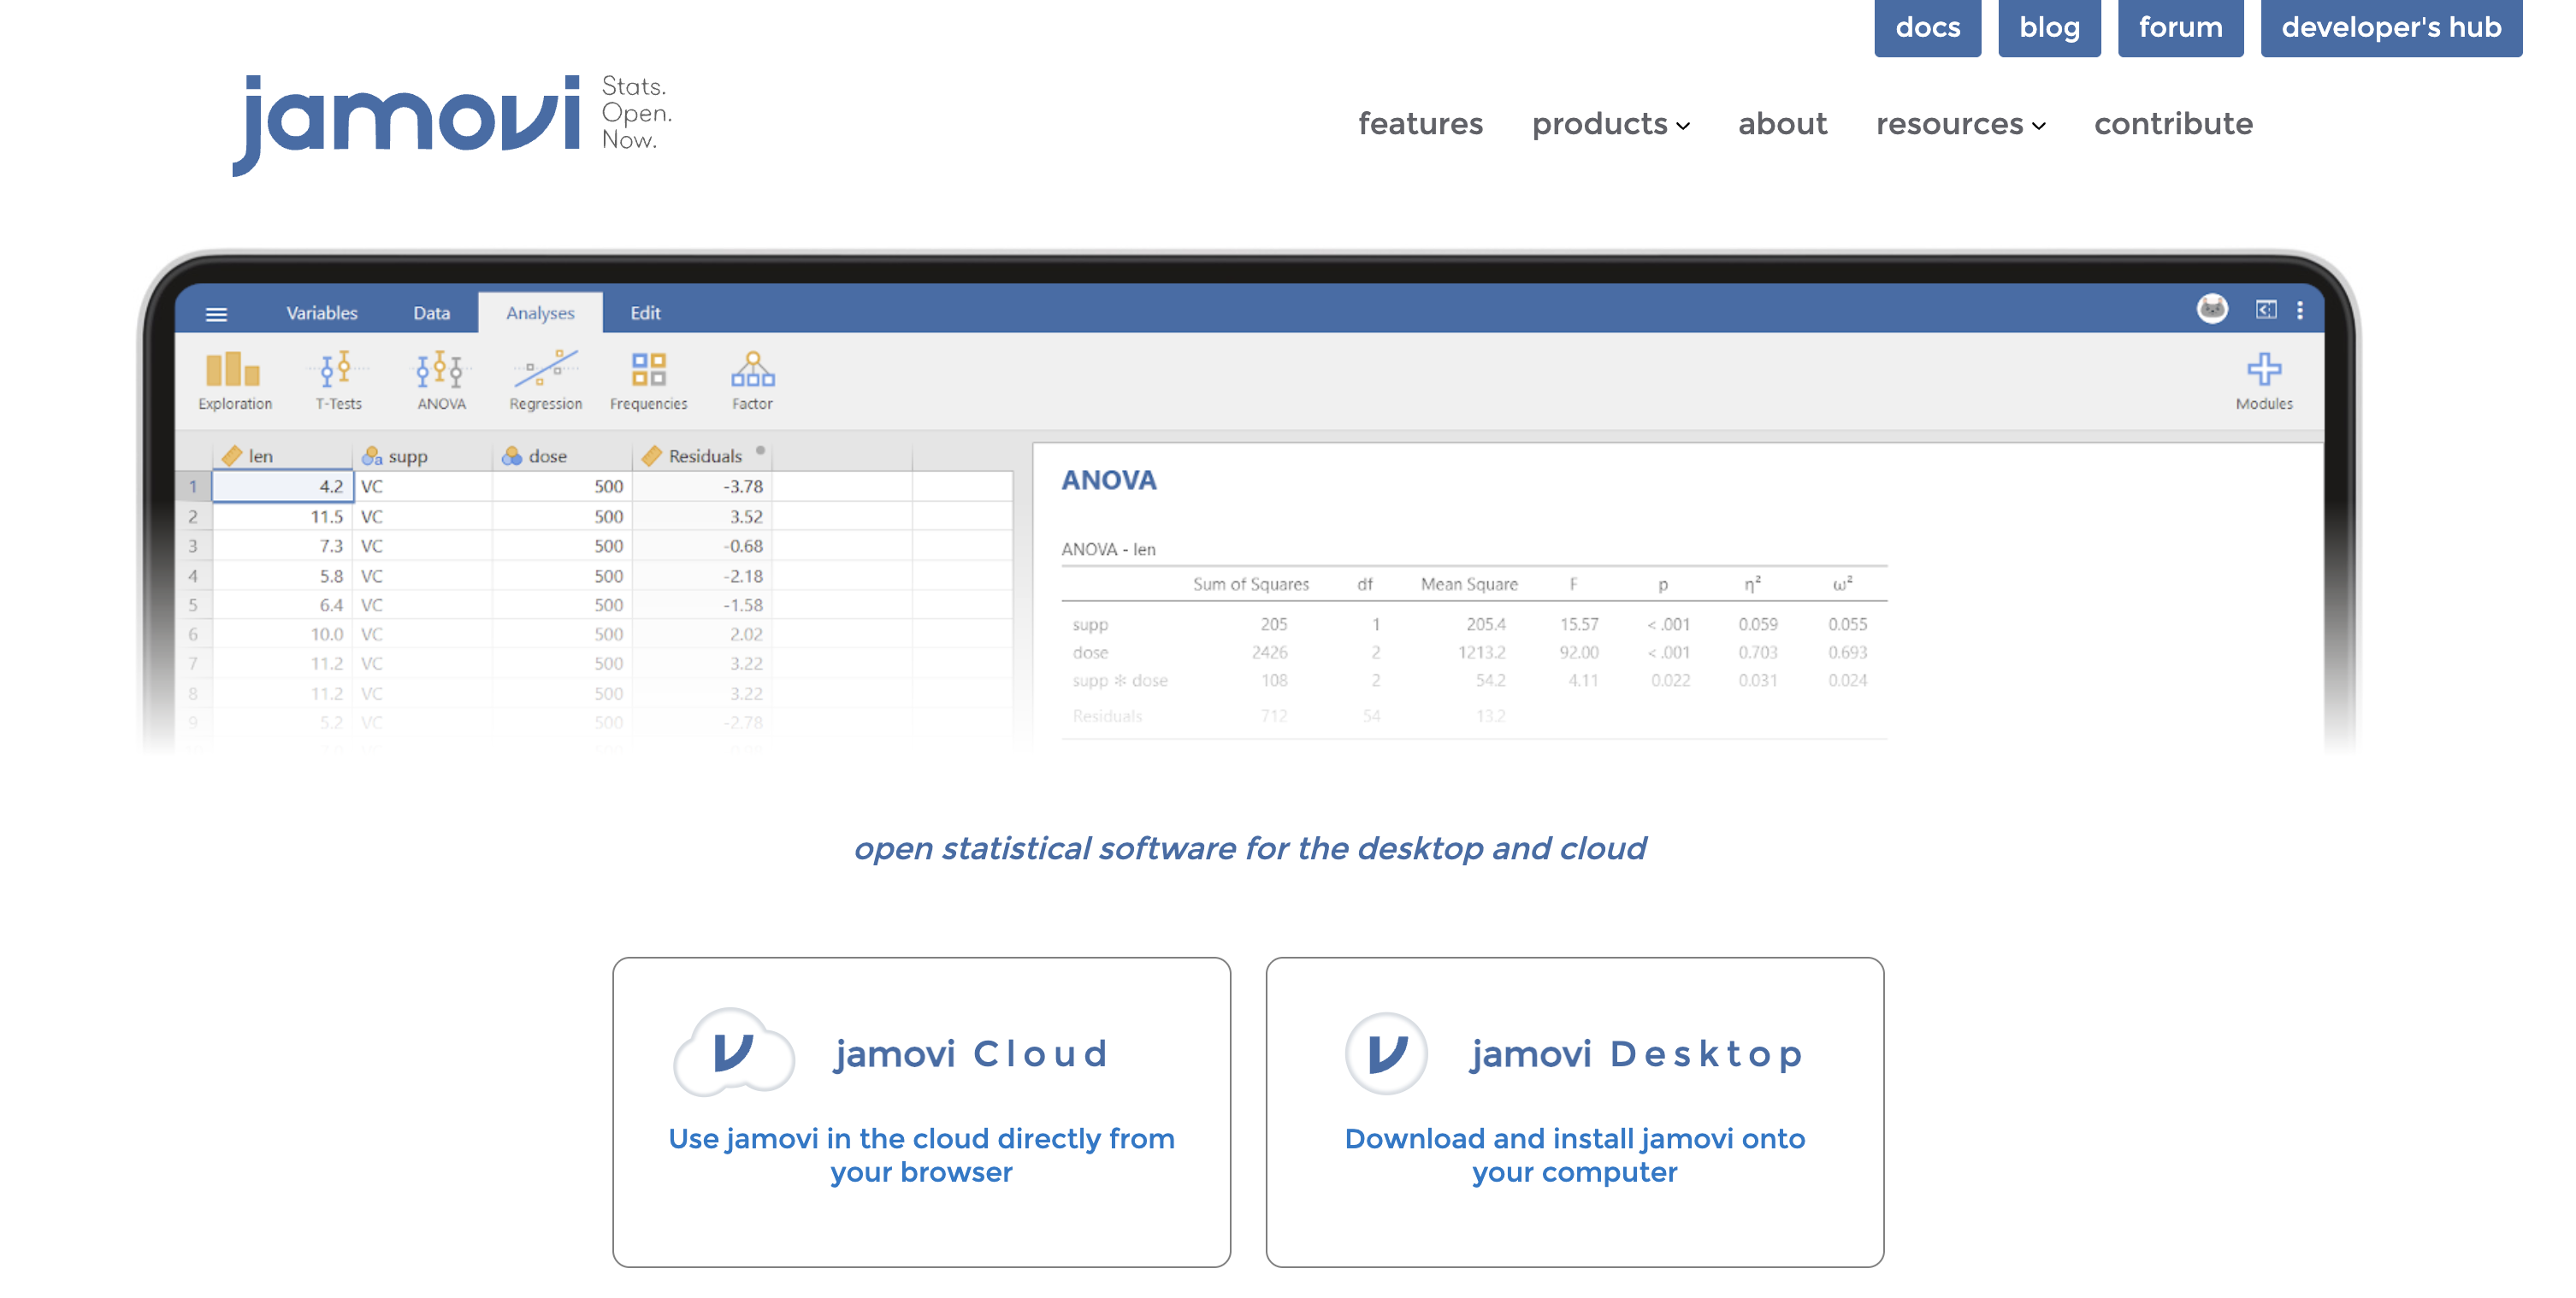Open the developer's hub button
Image resolution: width=2576 pixels, height=1298 pixels.
(2390, 27)
